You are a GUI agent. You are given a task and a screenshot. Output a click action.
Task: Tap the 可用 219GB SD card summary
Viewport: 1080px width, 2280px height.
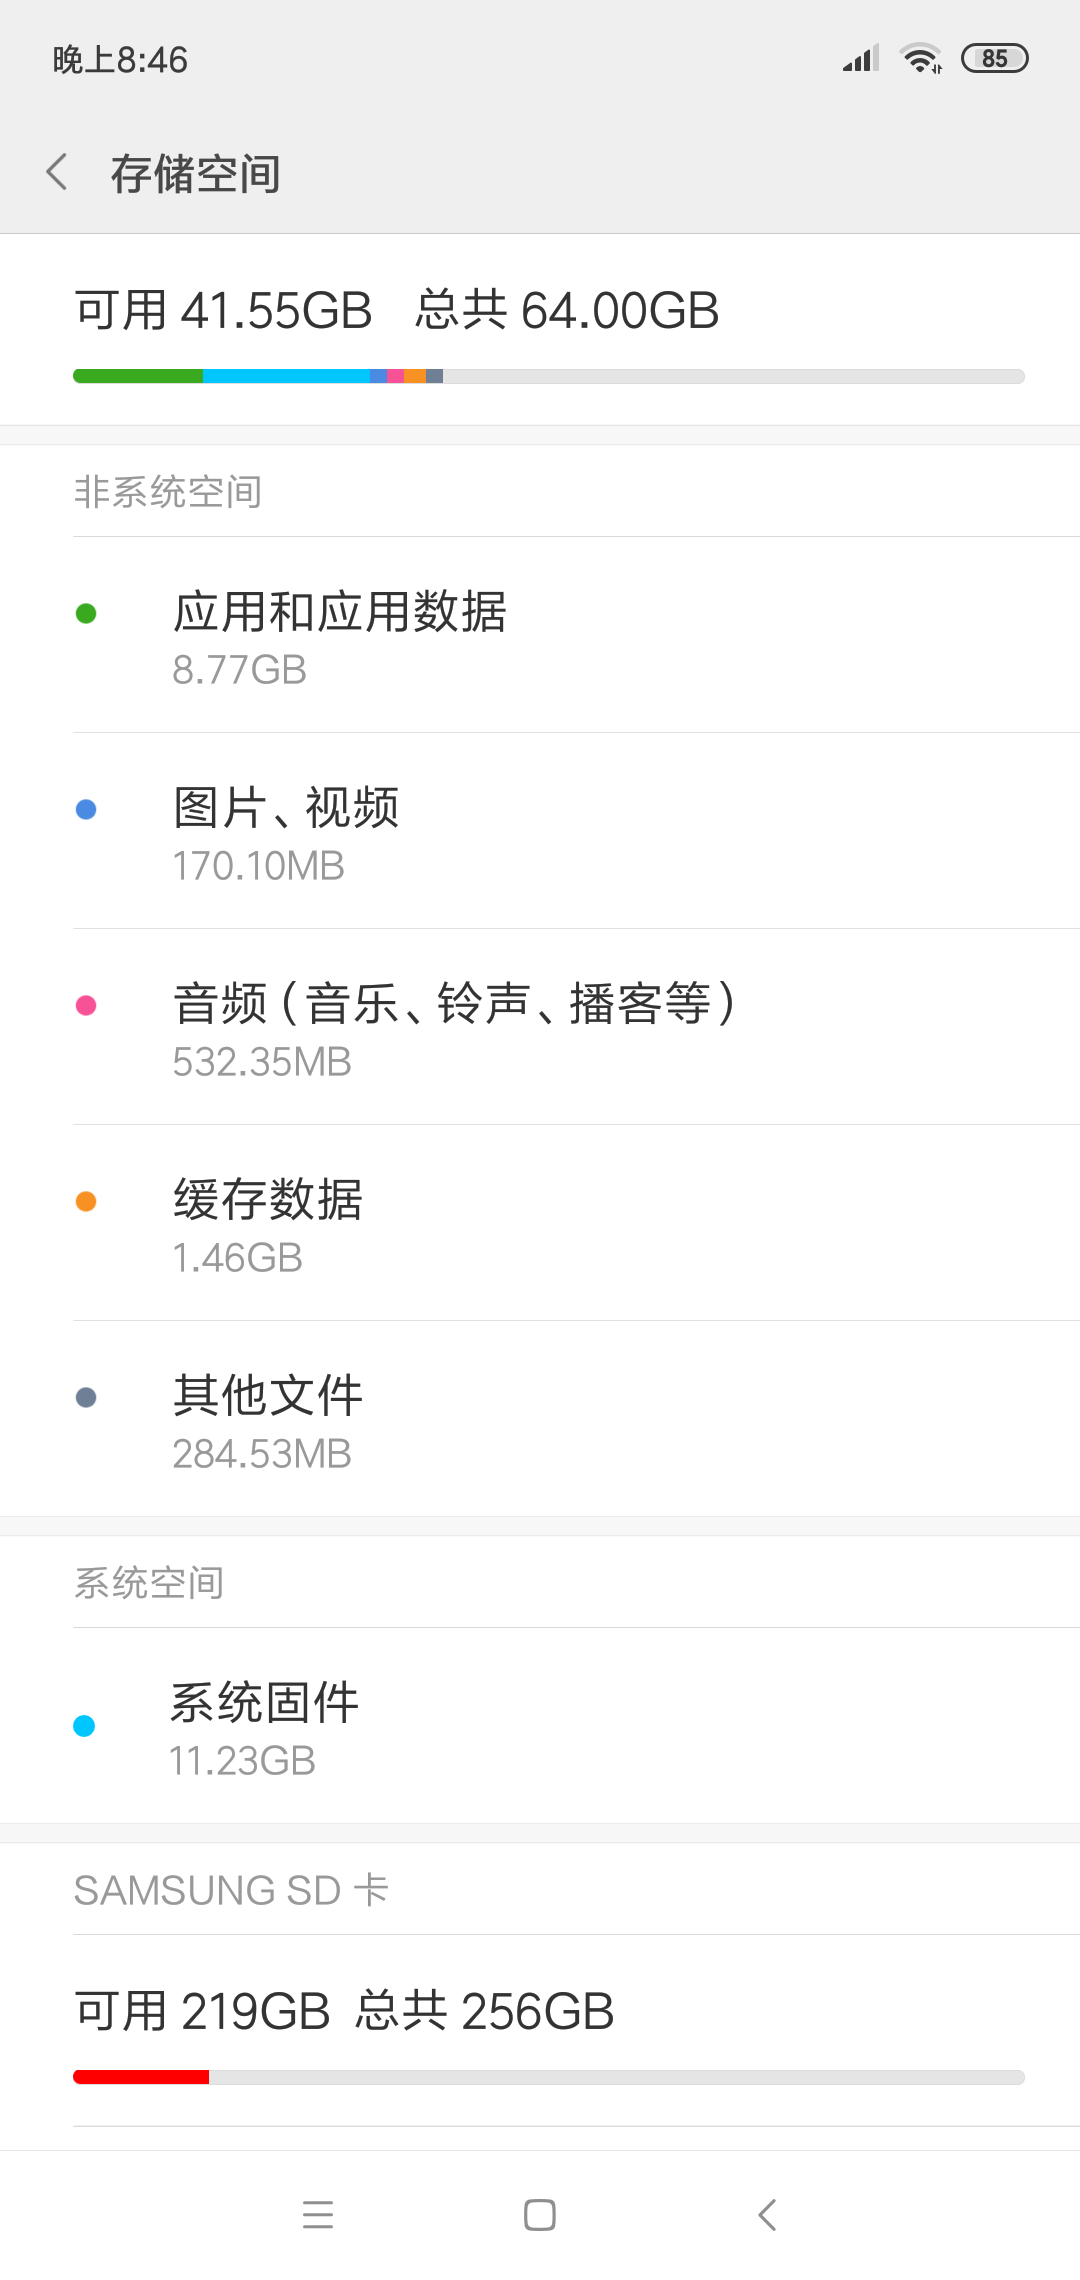pyautogui.click(x=344, y=2011)
